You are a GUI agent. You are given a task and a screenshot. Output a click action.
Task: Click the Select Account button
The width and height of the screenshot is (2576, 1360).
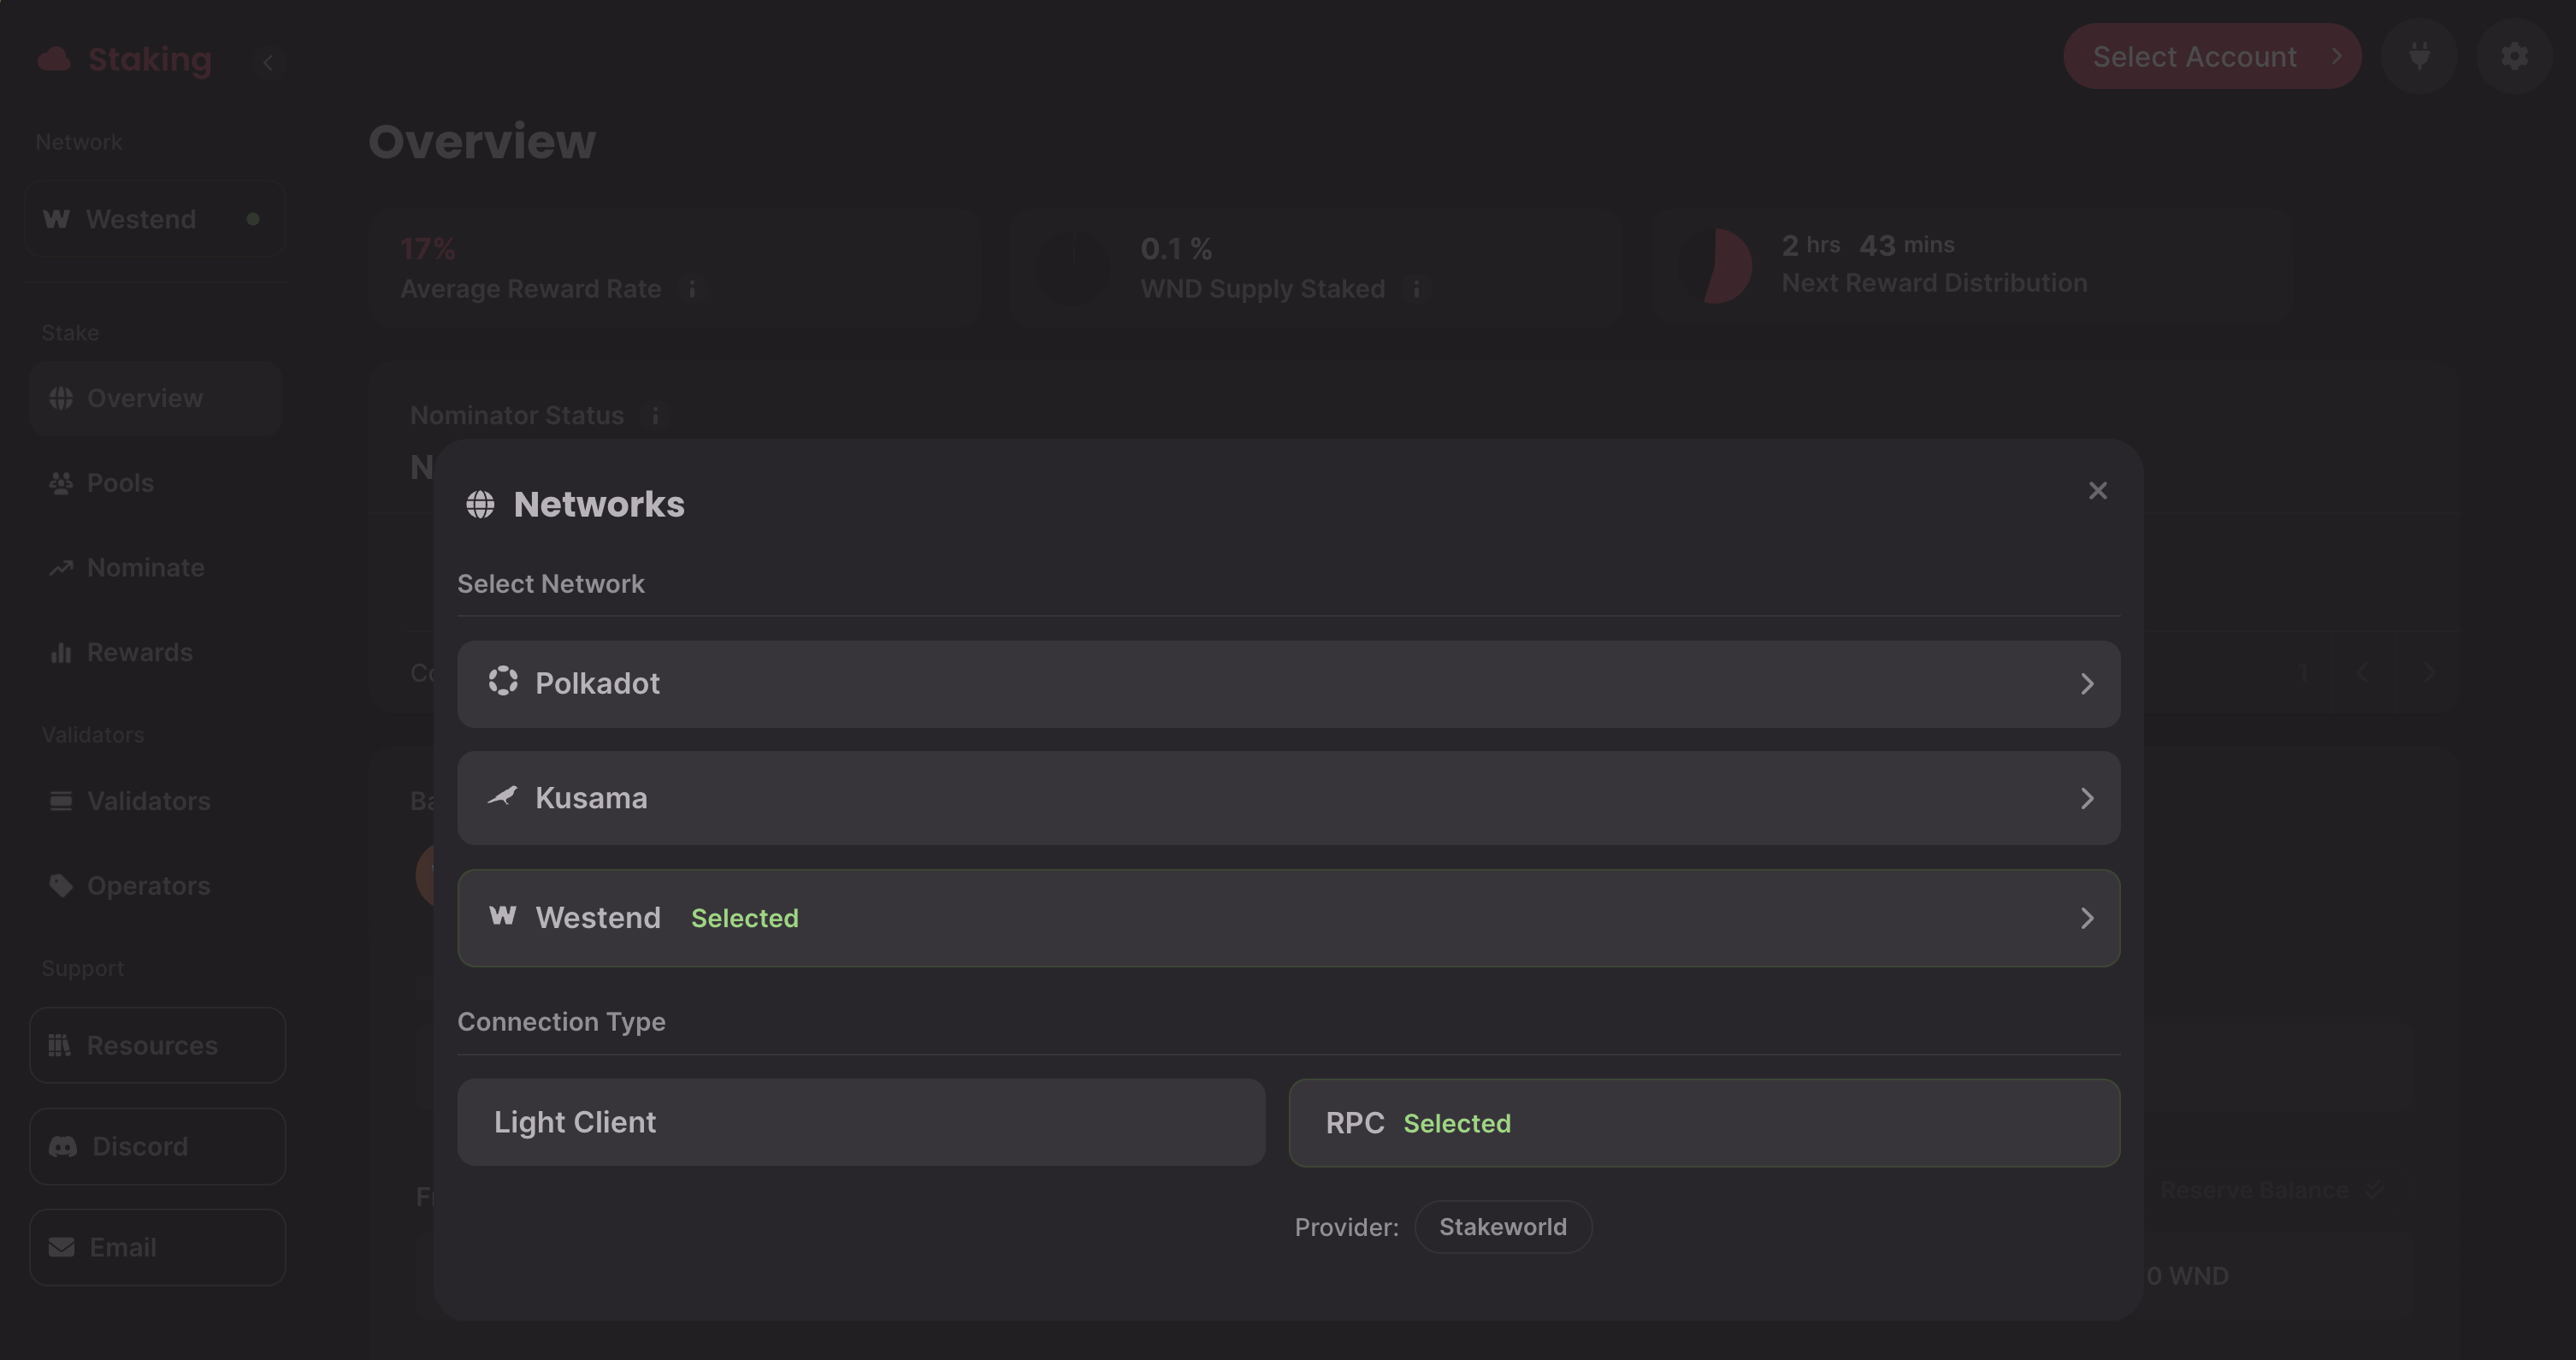pos(2212,57)
